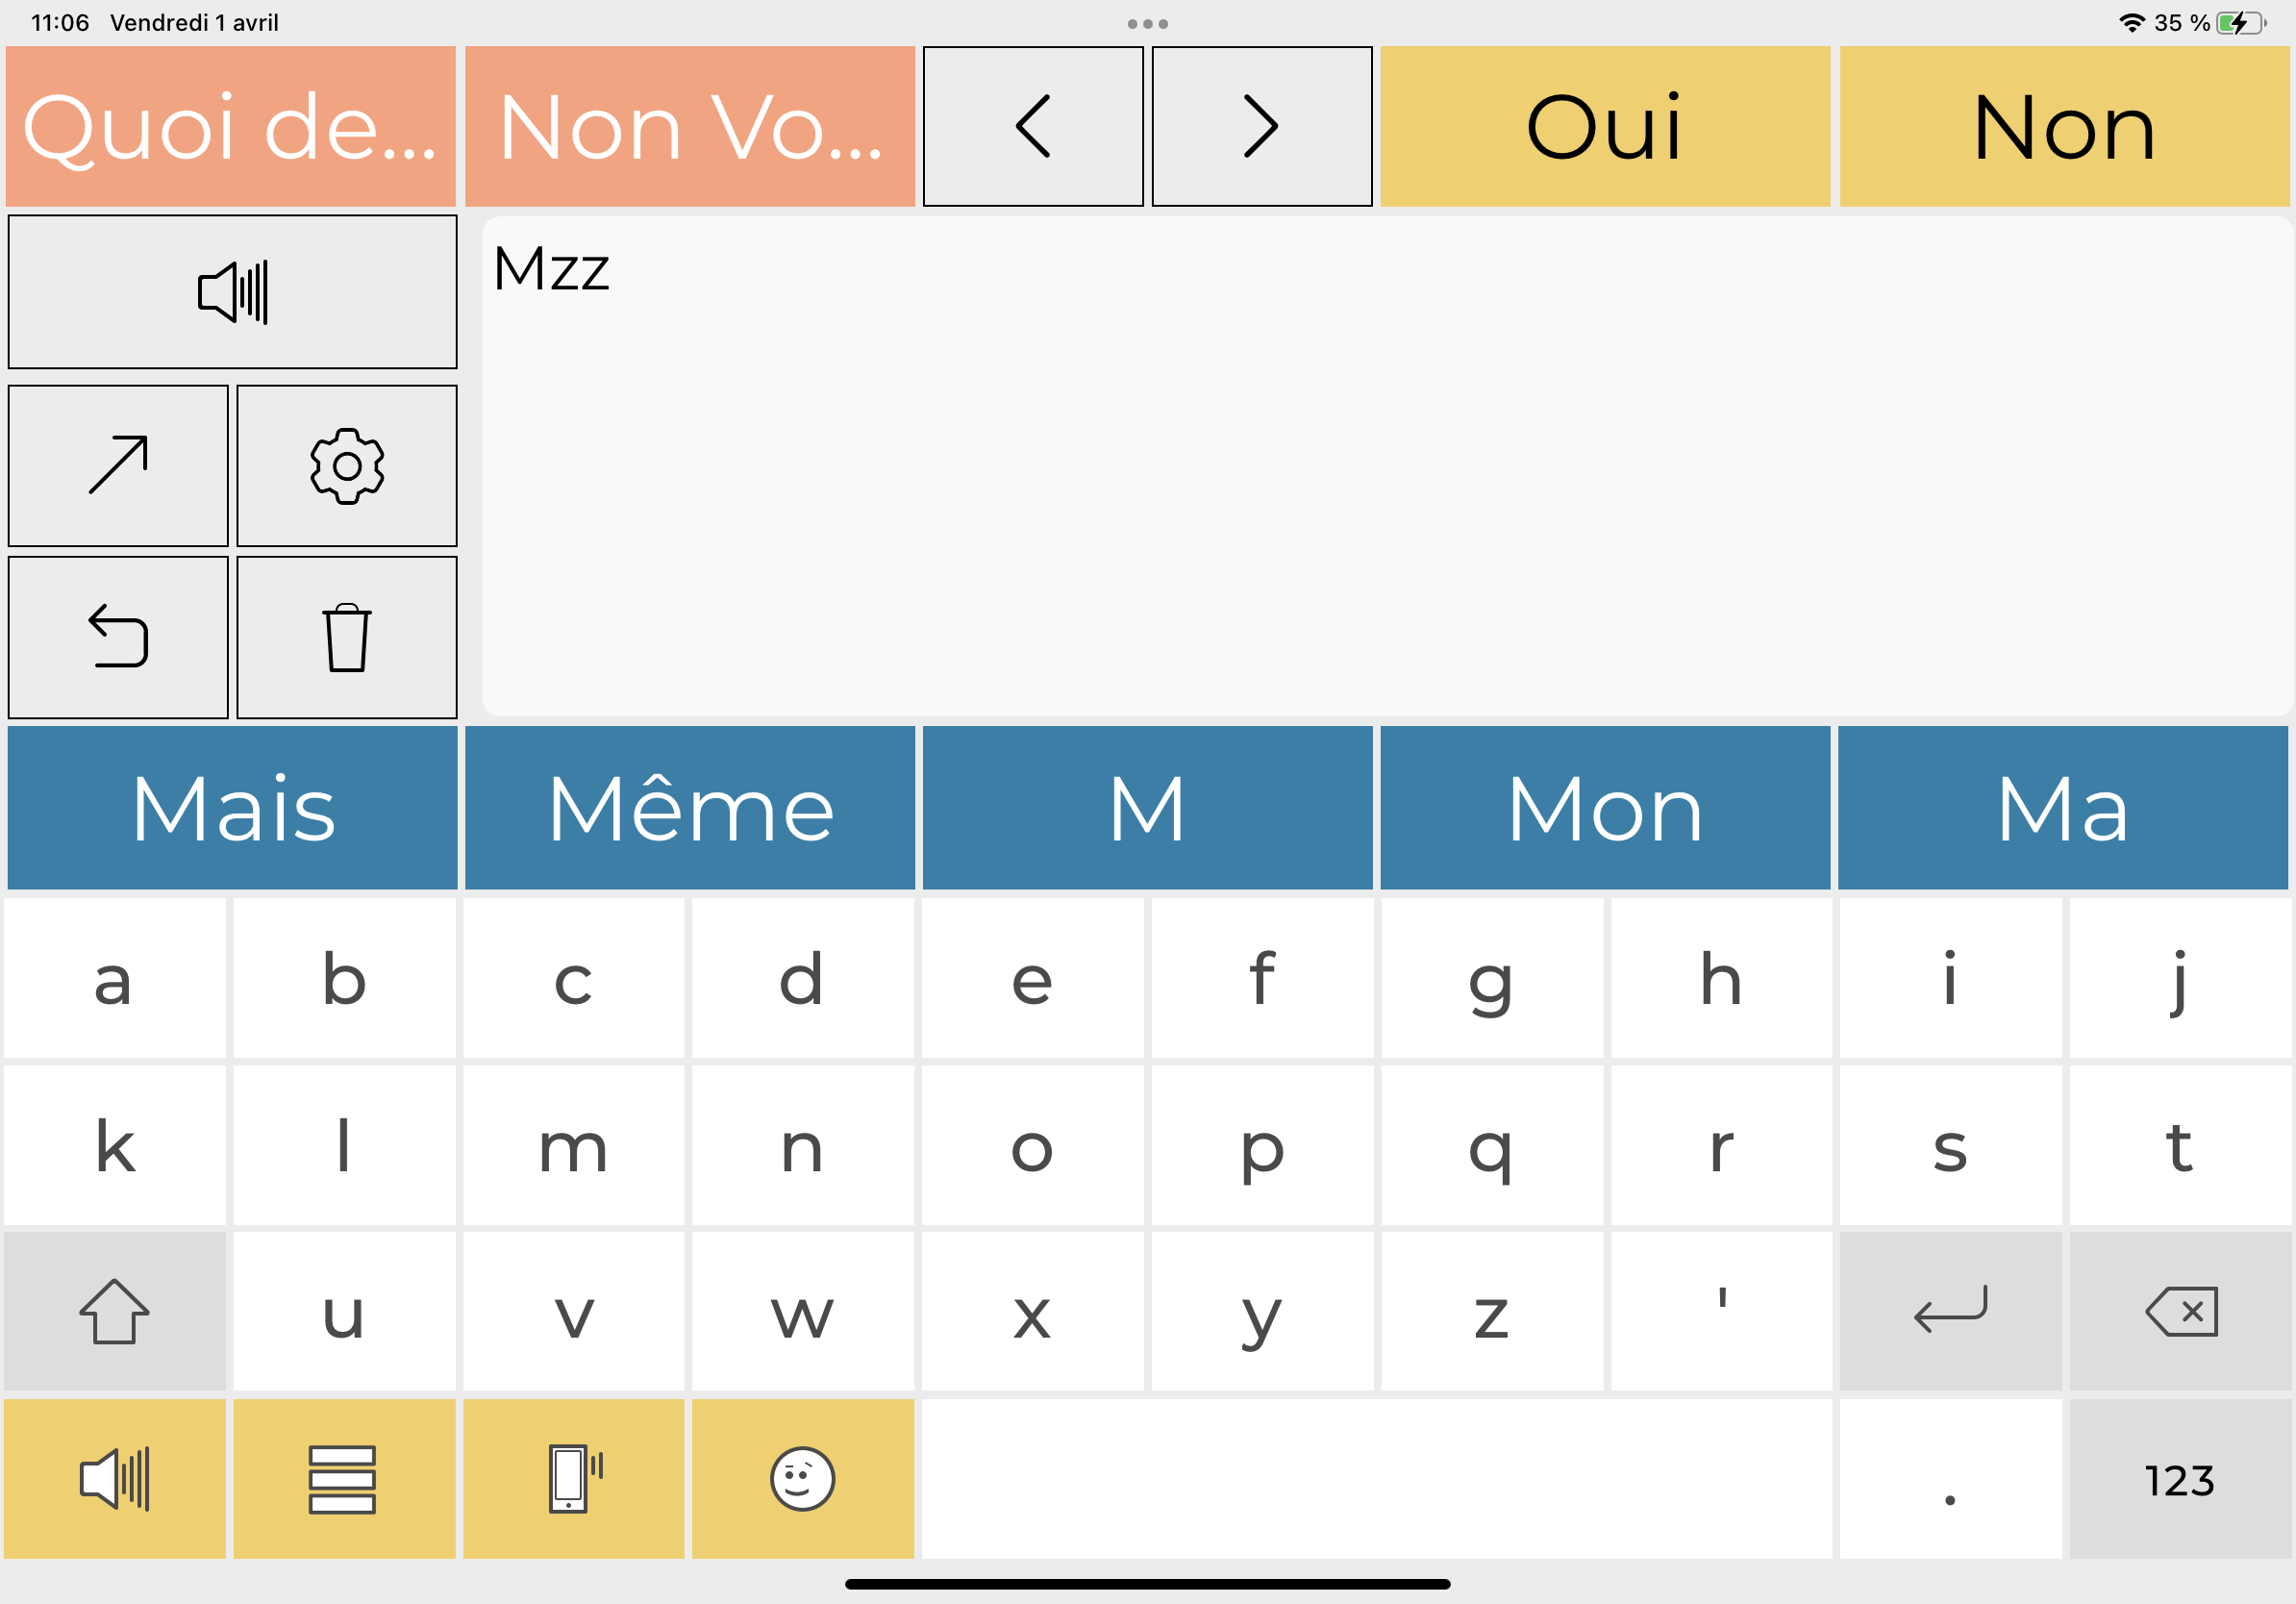The height and width of the screenshot is (1604, 2296).
Task: Tap the phone vibration alert icon
Action: [573, 1478]
